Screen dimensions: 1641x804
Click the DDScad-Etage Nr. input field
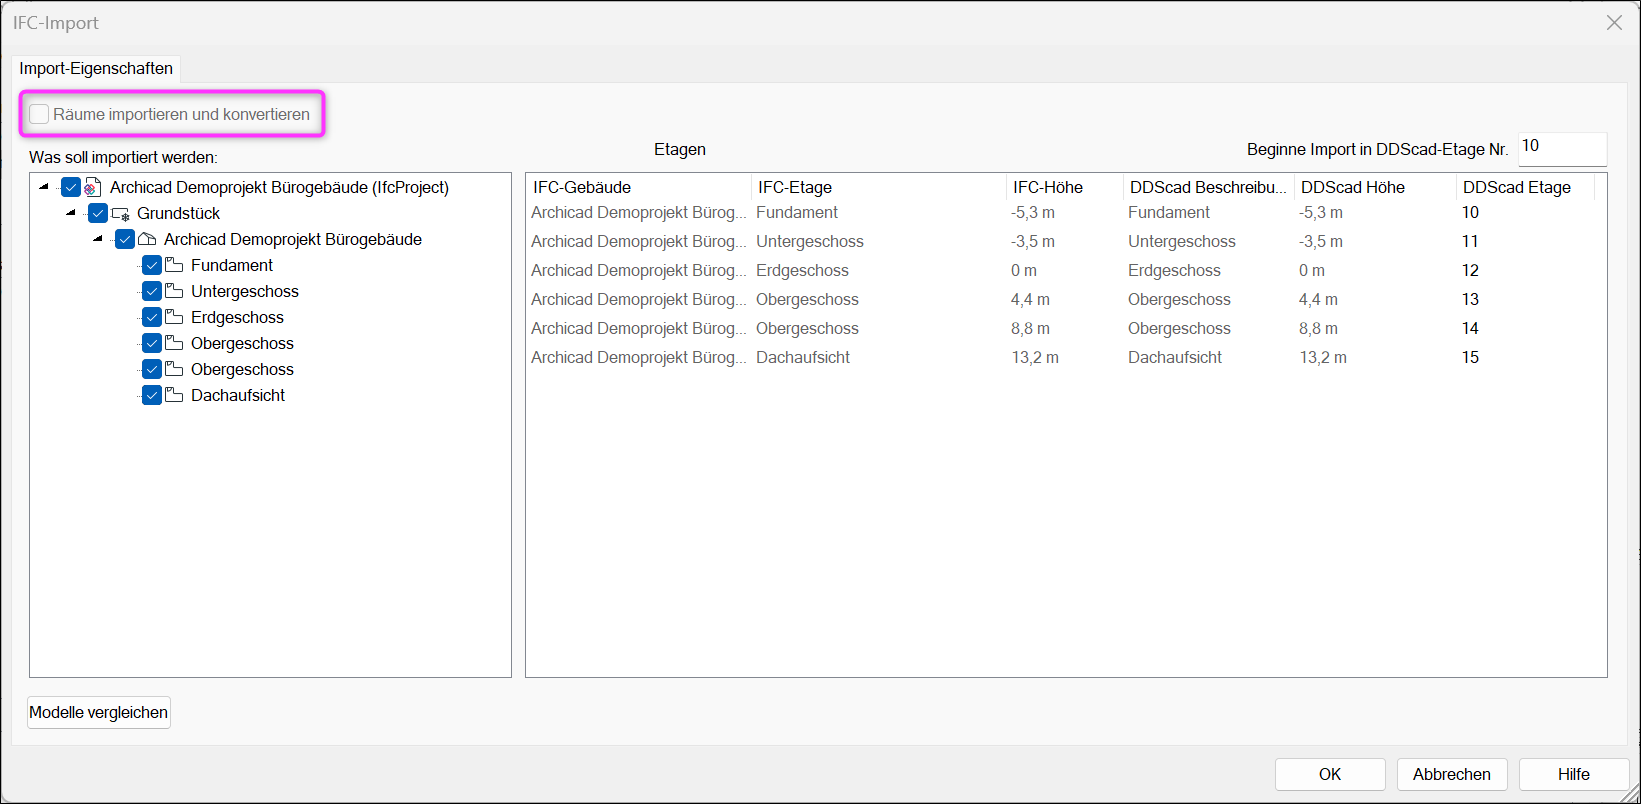tap(1562, 149)
